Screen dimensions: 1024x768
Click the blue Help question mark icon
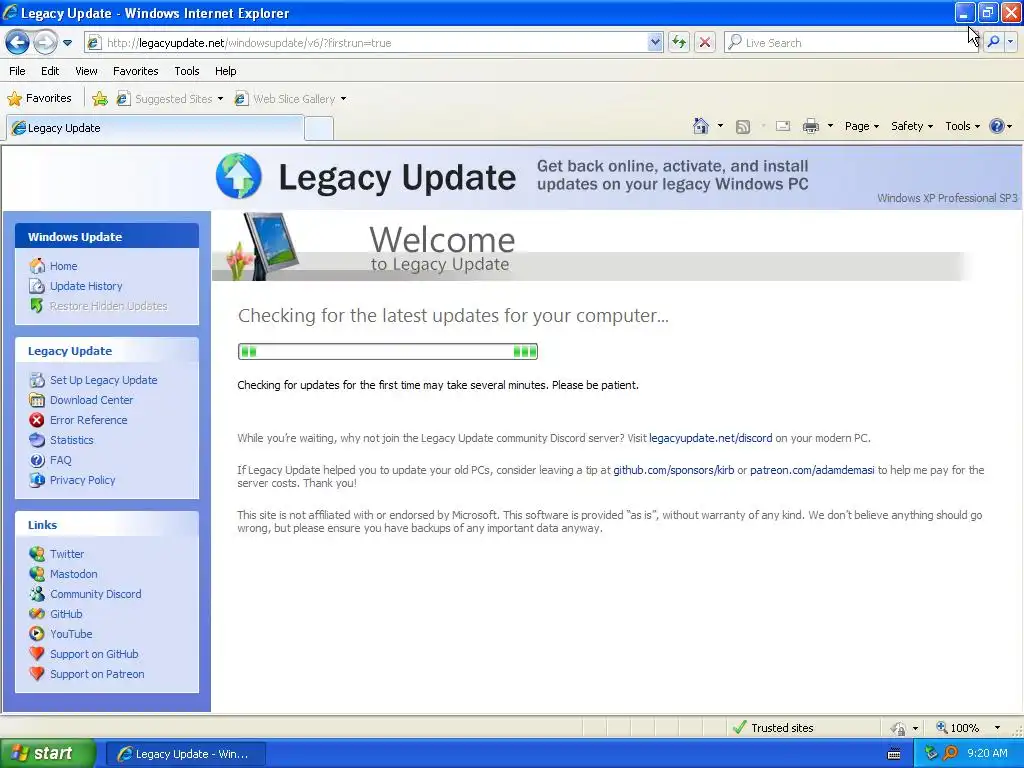[x=997, y=126]
